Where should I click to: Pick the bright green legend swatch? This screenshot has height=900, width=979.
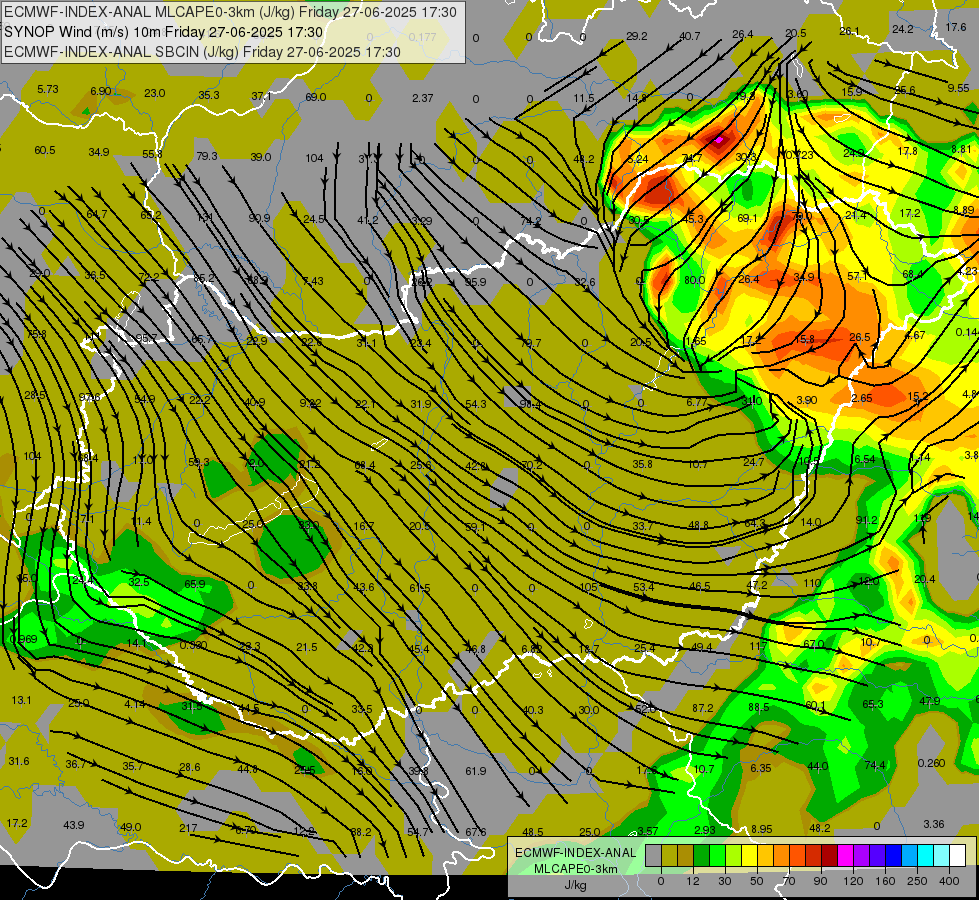coord(717,855)
